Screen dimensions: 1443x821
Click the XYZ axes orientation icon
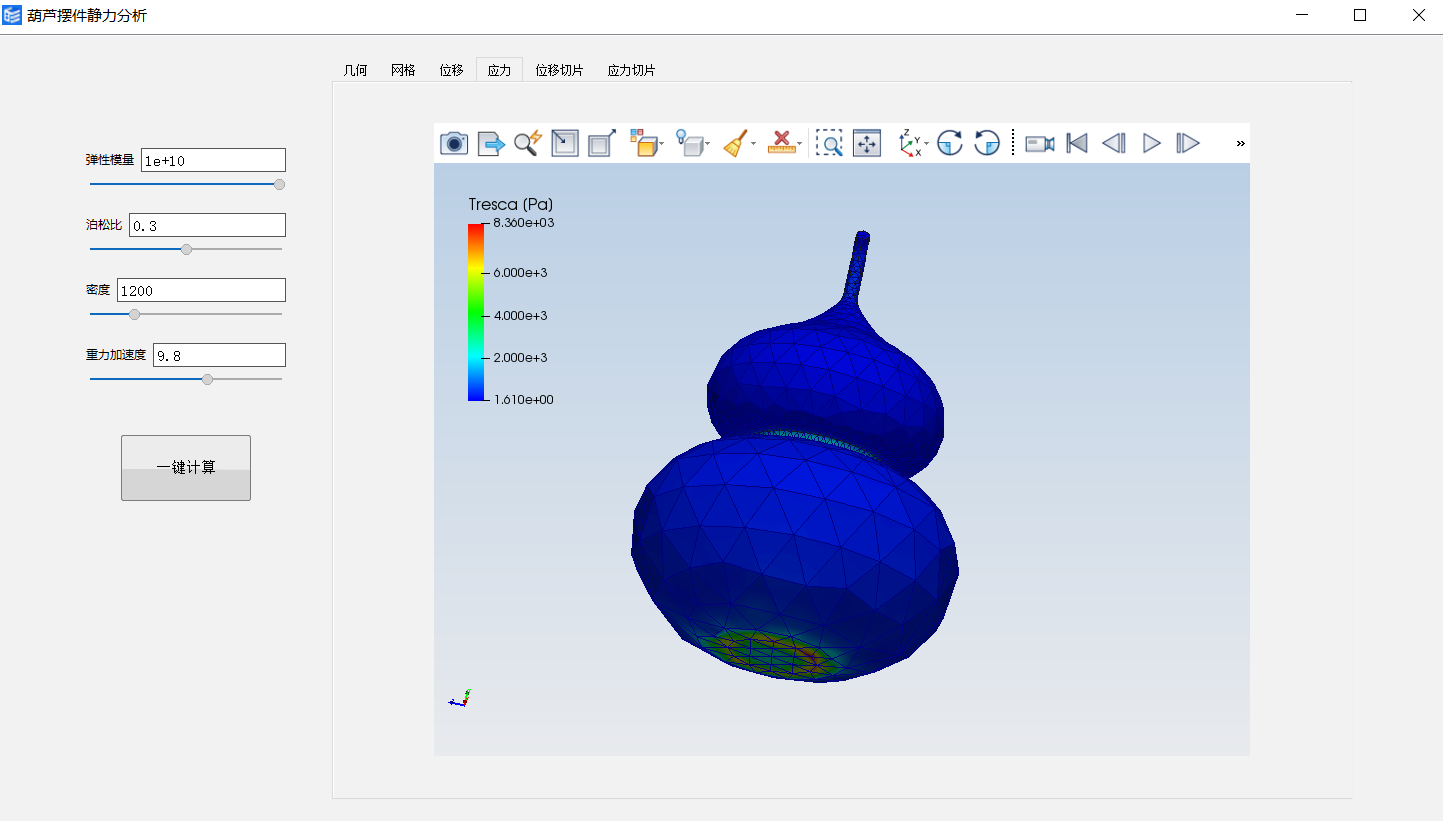(910, 144)
